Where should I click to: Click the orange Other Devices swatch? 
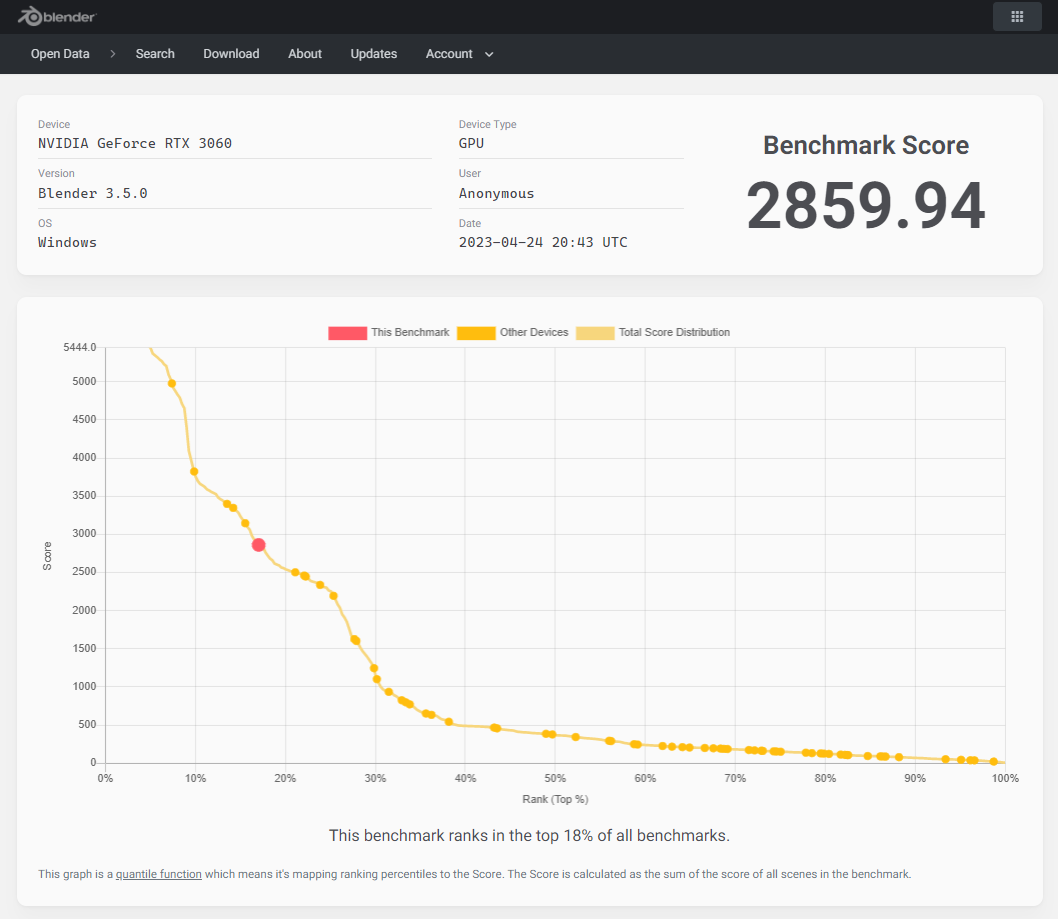click(476, 333)
